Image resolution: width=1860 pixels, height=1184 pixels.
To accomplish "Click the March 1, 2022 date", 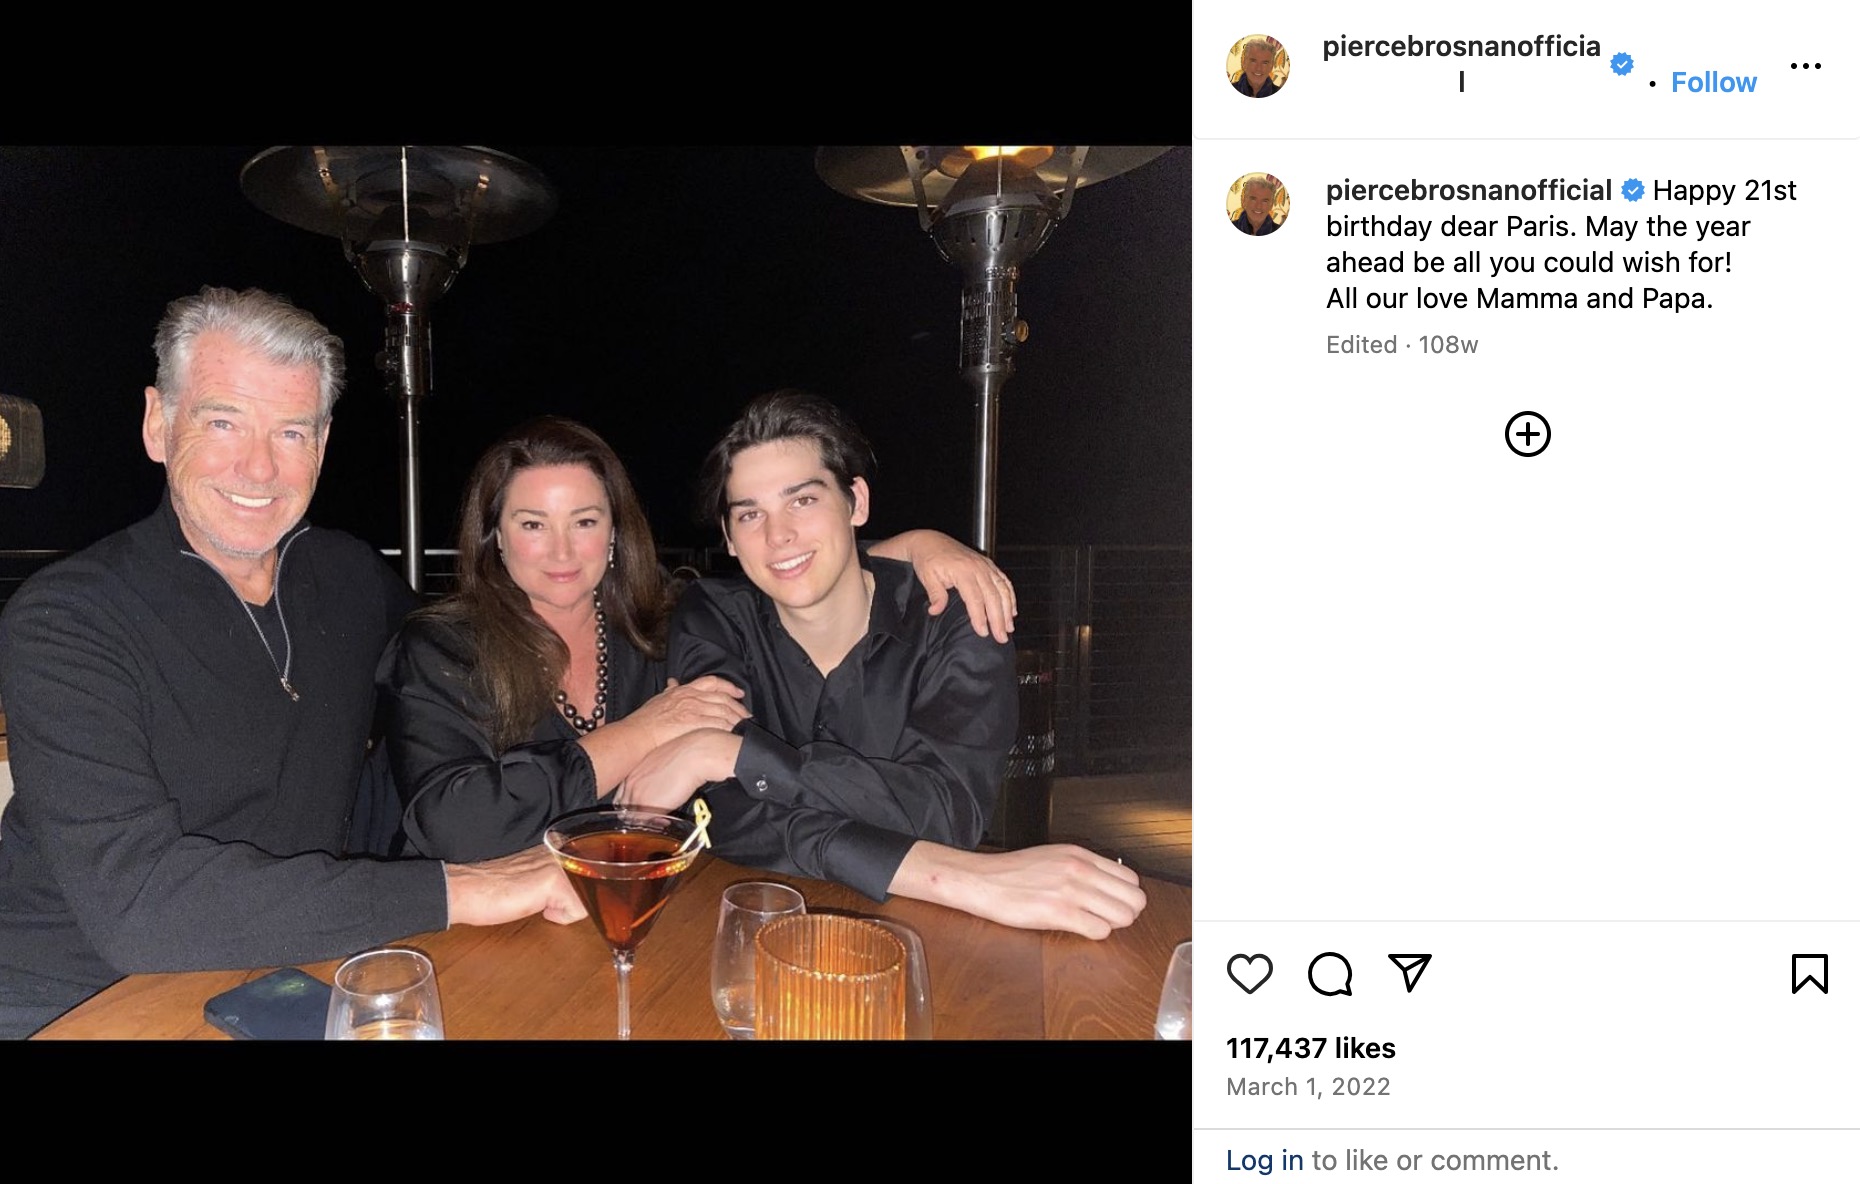I will coord(1308,1087).
